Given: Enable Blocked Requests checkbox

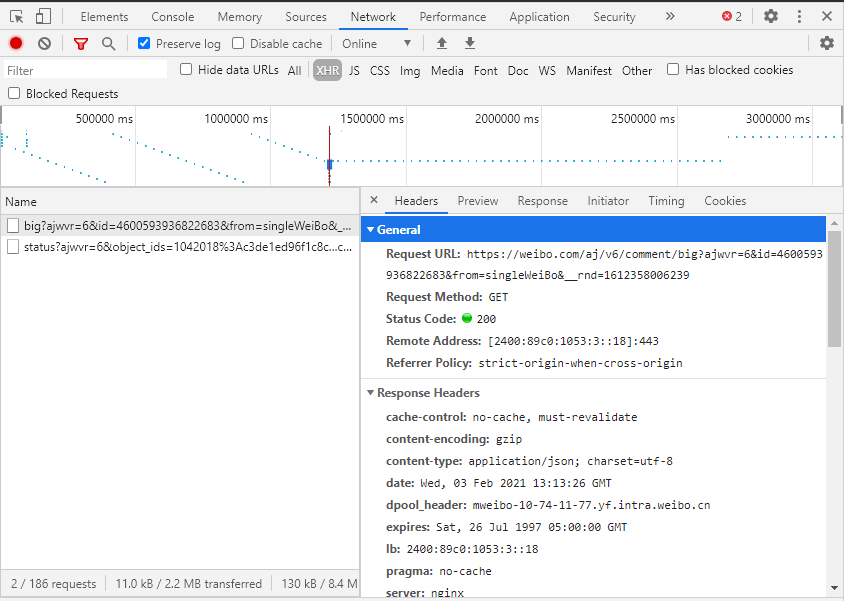Looking at the screenshot, I should (x=14, y=94).
